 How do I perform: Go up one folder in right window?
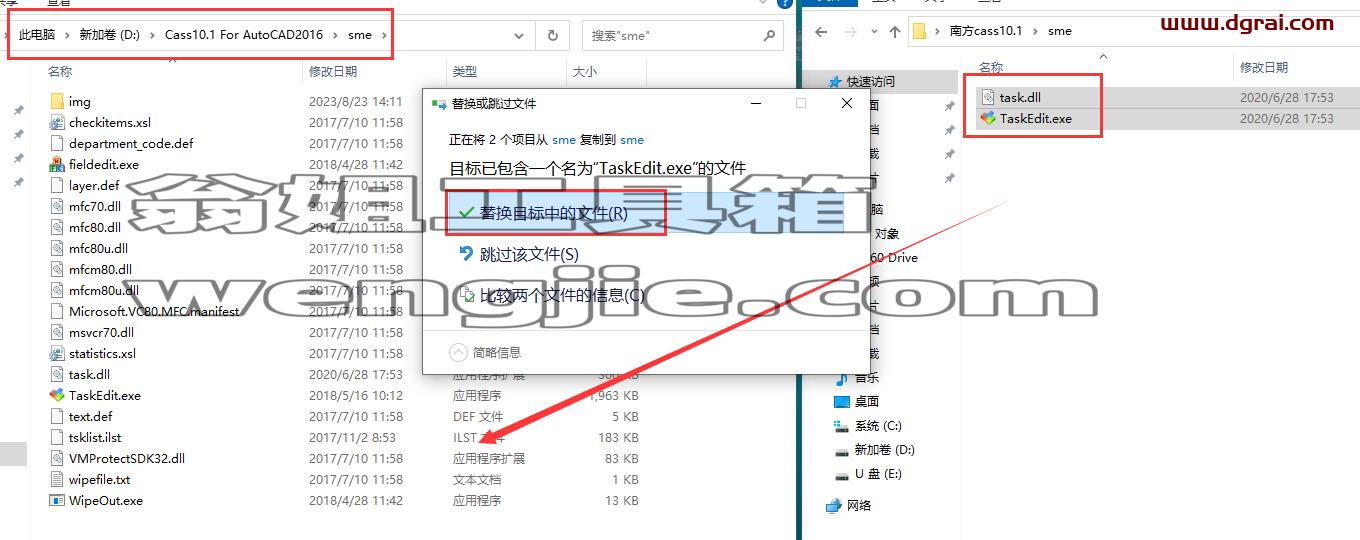tap(895, 31)
